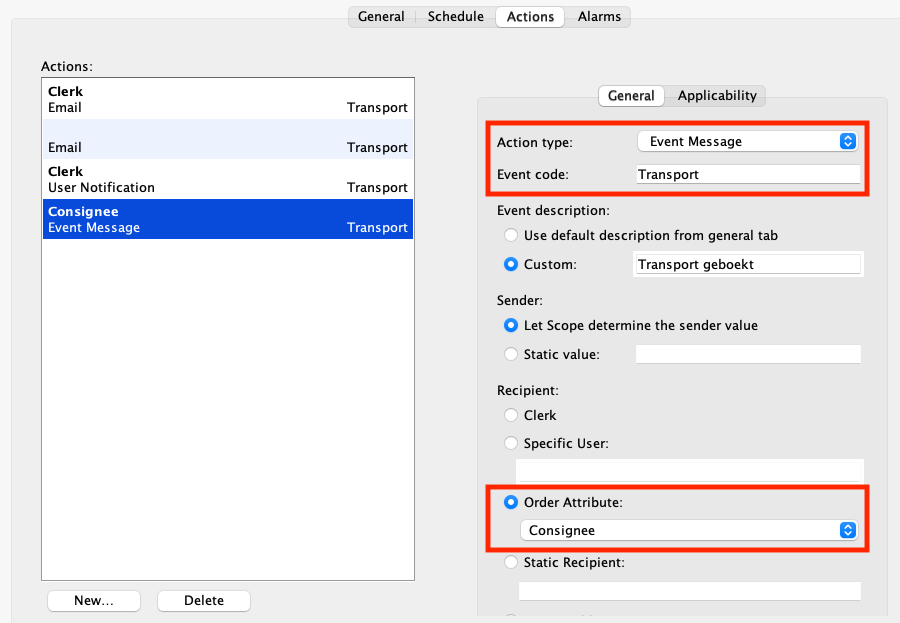Expand the Order Attribute Consignee dropdown
This screenshot has width=900, height=623.
689,531
